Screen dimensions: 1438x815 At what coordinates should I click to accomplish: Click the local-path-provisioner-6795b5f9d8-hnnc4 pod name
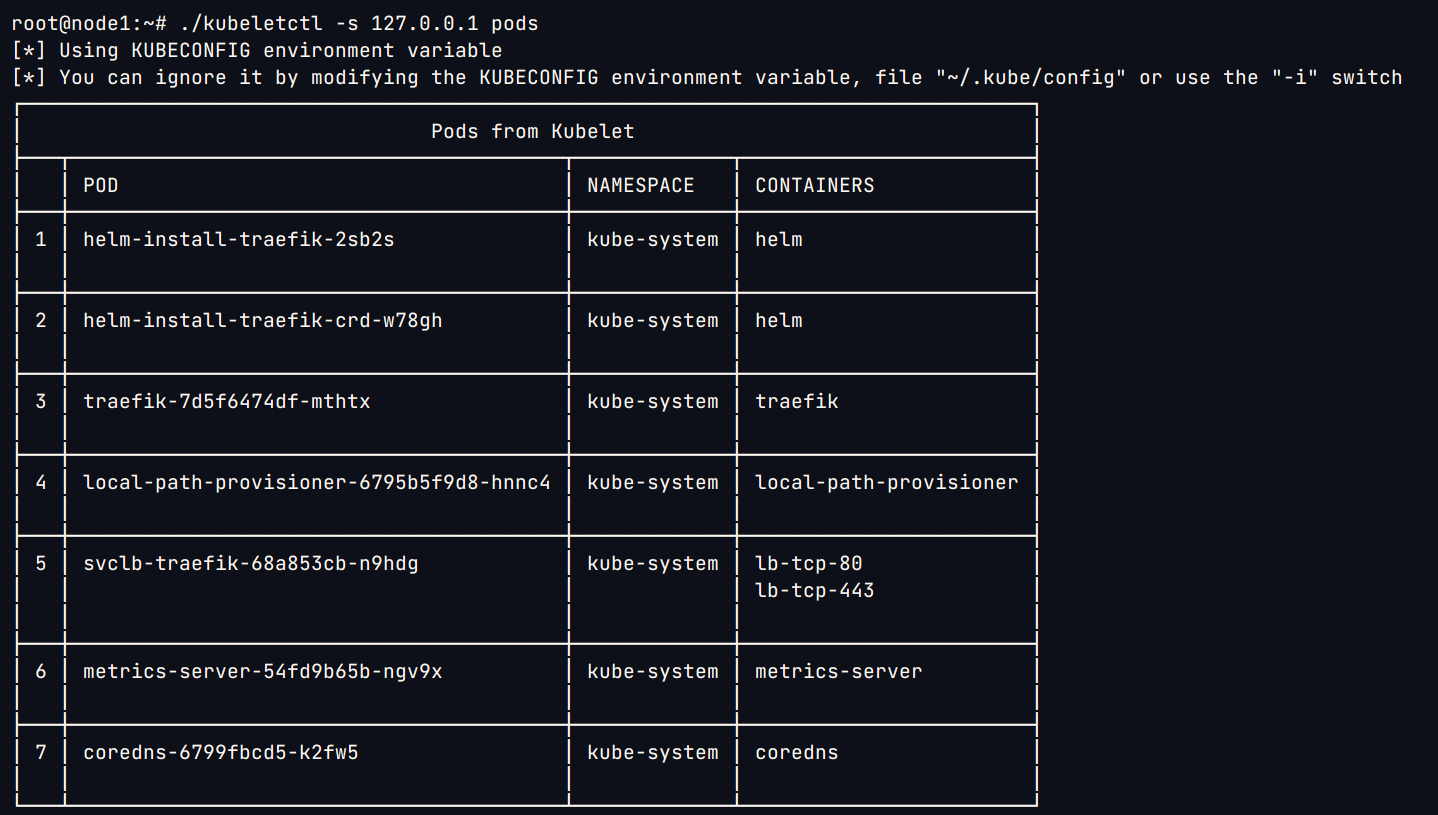(316, 482)
